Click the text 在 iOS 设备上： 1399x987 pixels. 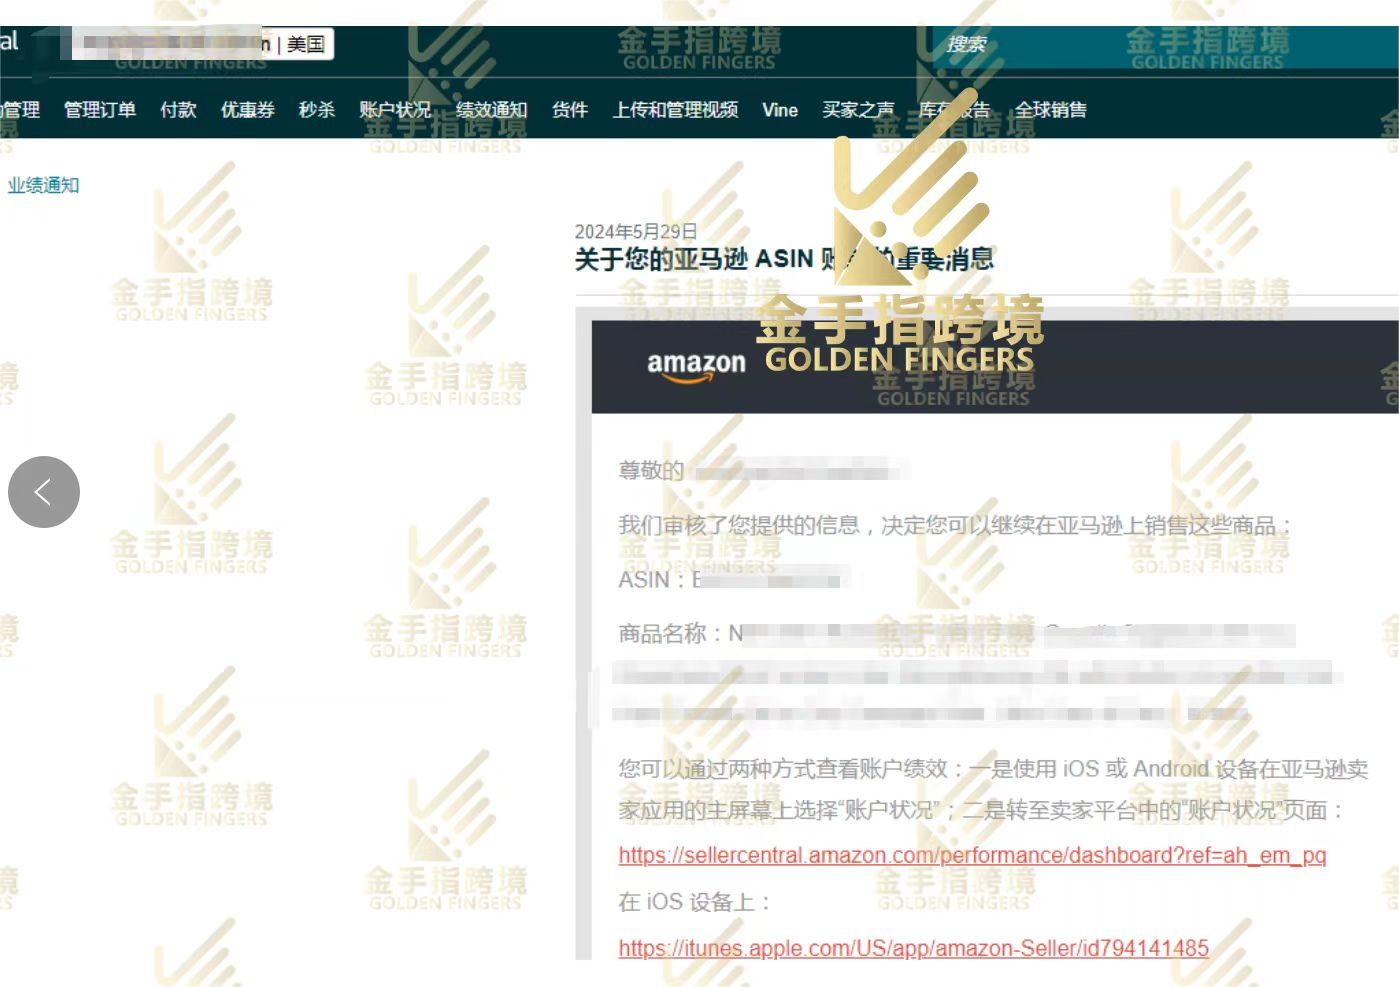(694, 902)
